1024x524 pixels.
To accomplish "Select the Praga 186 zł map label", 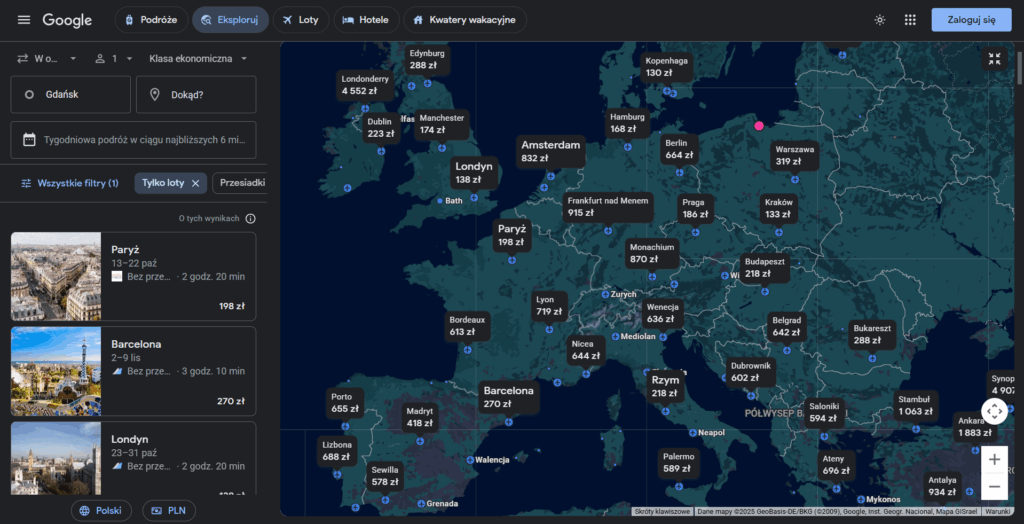I will point(695,208).
